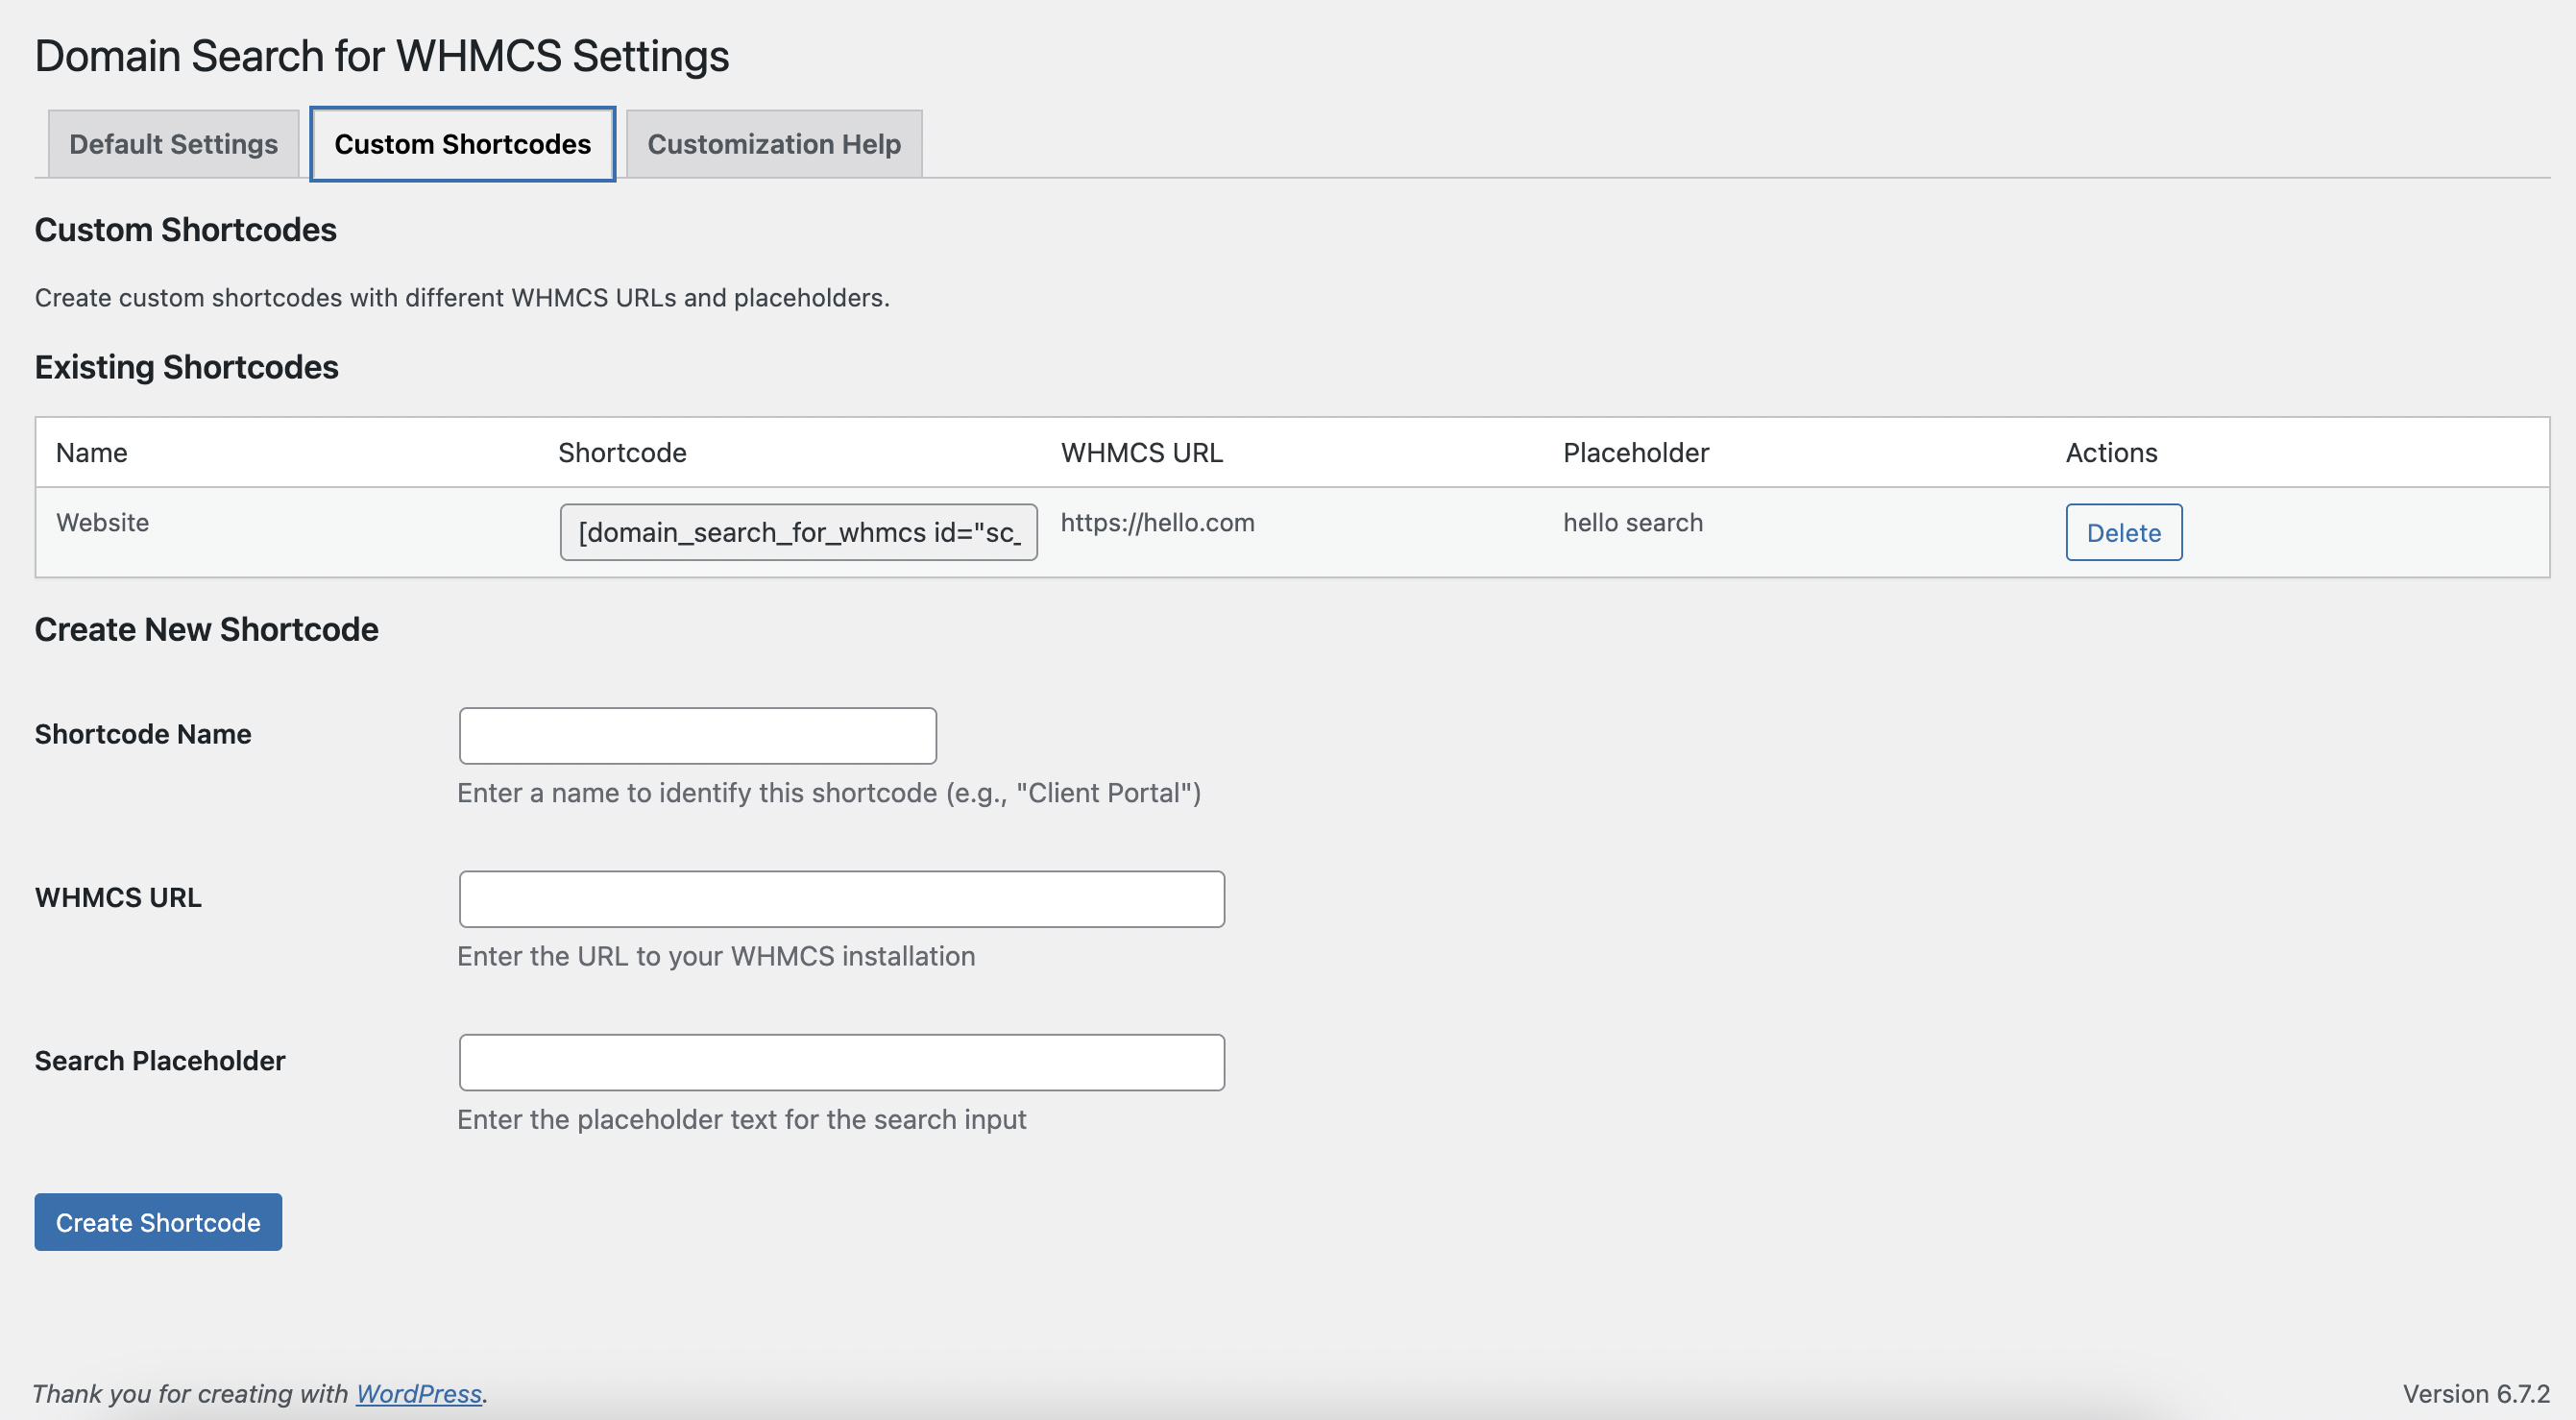The height and width of the screenshot is (1420, 2576).
Task: Click the Name column header
Action: 91,452
